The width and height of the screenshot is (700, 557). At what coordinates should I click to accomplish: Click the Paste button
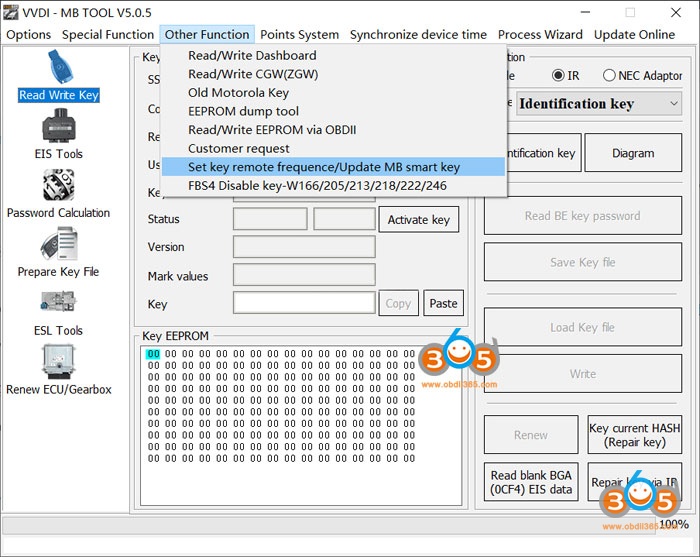[443, 303]
